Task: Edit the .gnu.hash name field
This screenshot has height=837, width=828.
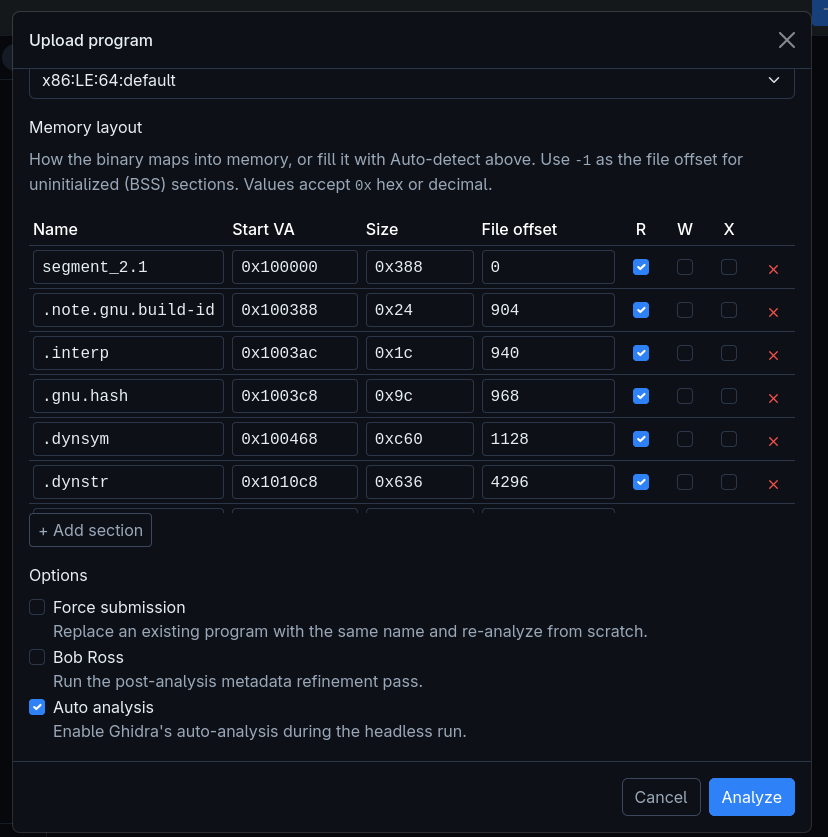Action: click(128, 396)
